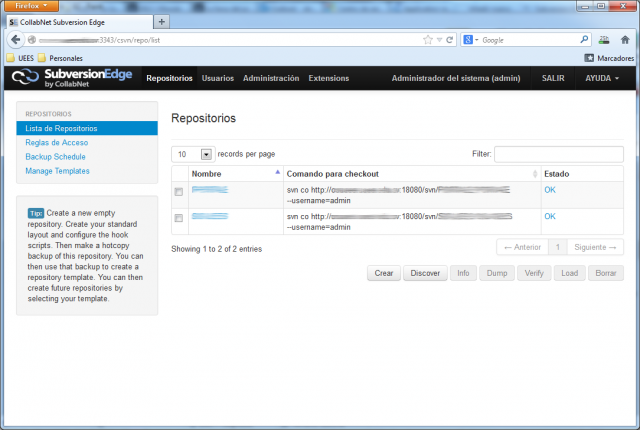Click the Subversion Edge logo
The image size is (640, 430).
pyautogui.click(x=72, y=78)
